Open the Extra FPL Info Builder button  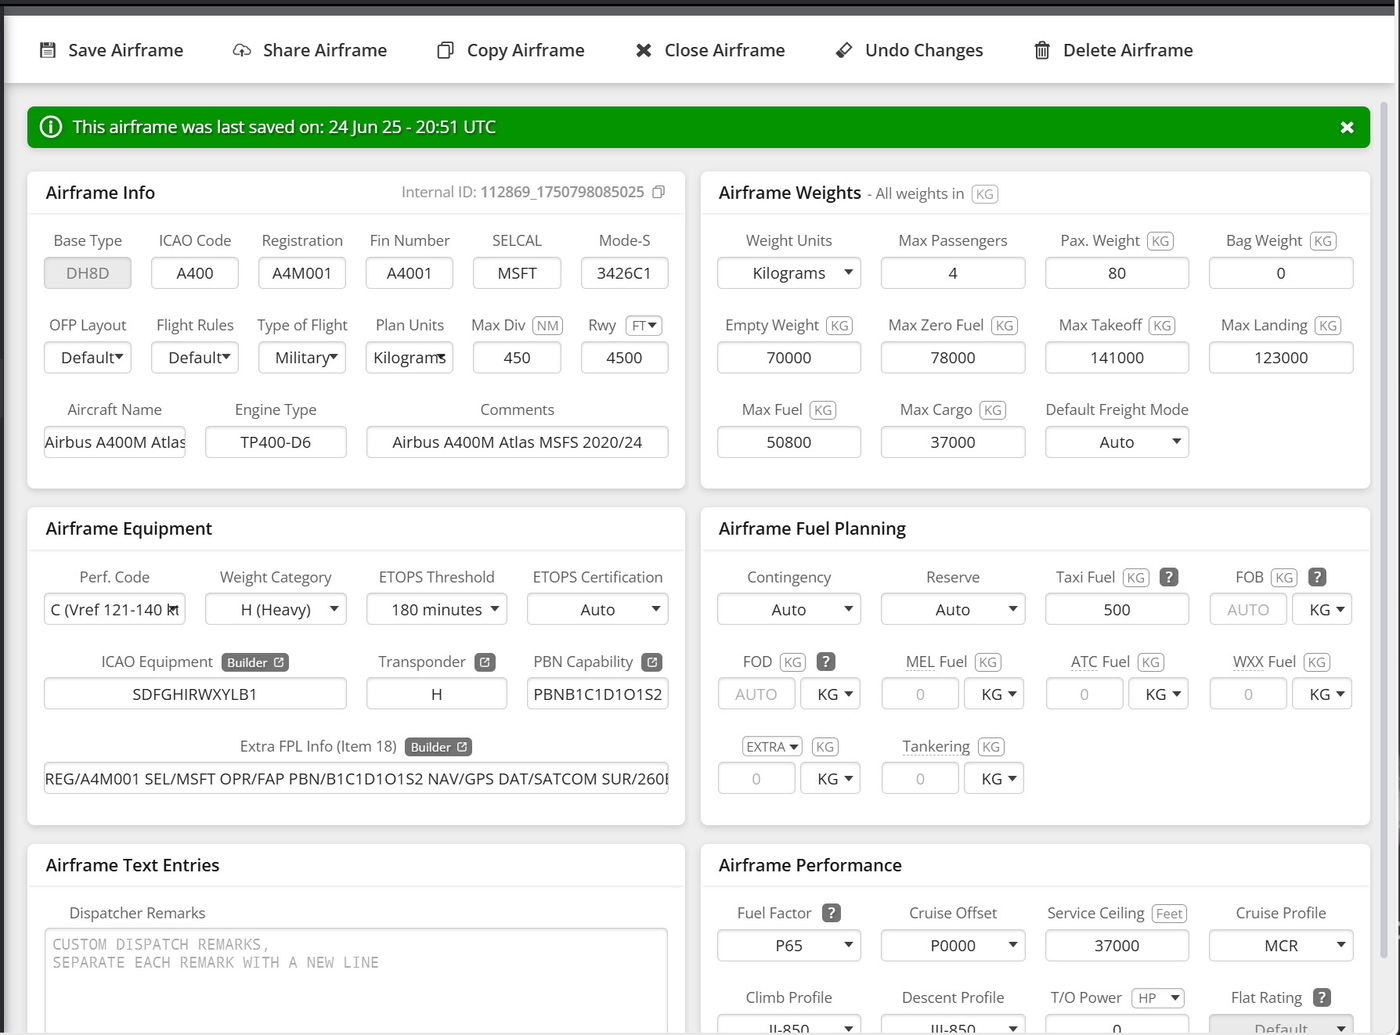[x=439, y=747]
